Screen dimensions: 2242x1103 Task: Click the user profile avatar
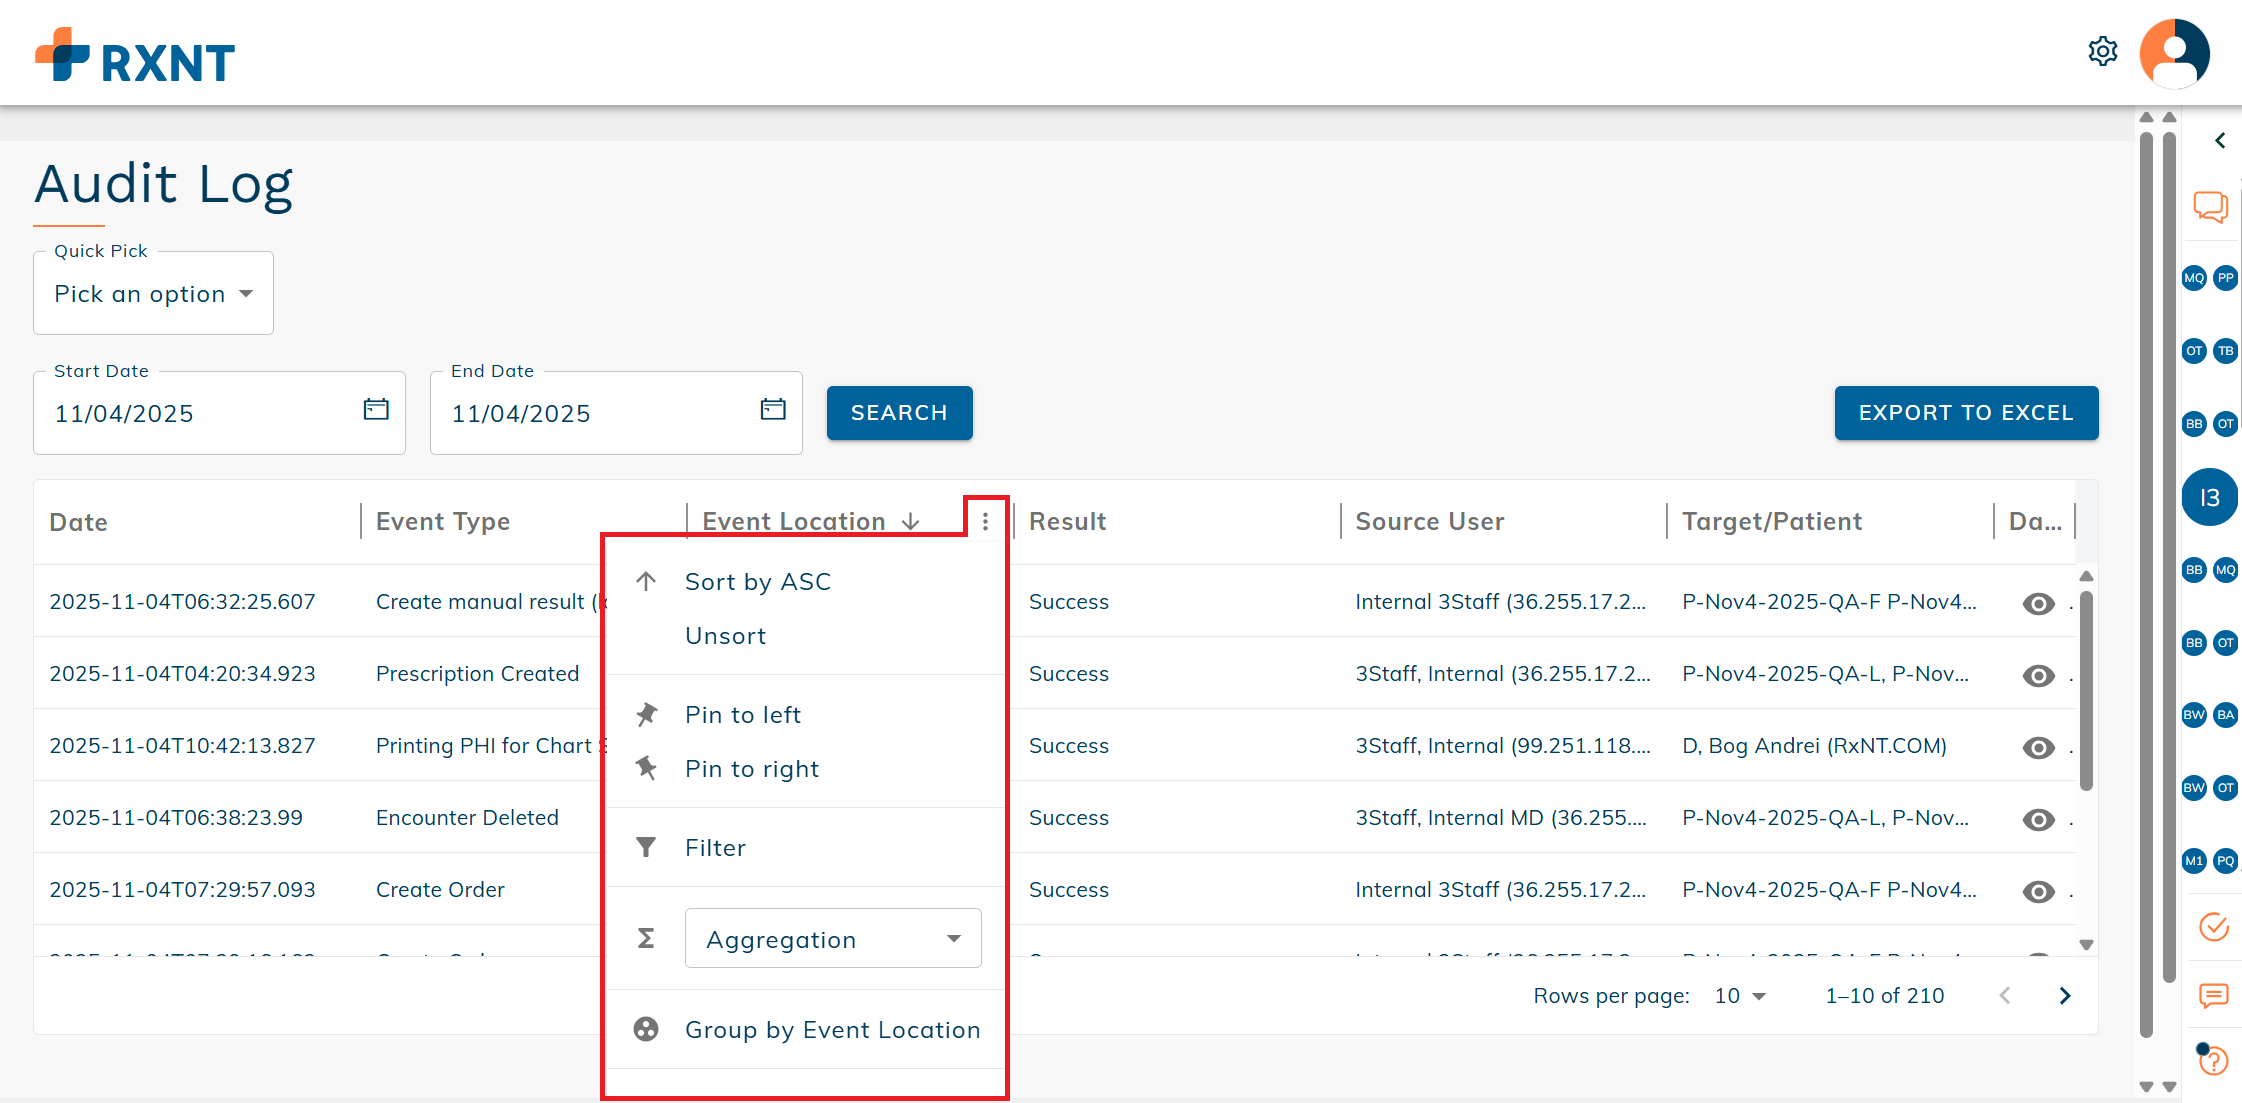[2174, 53]
